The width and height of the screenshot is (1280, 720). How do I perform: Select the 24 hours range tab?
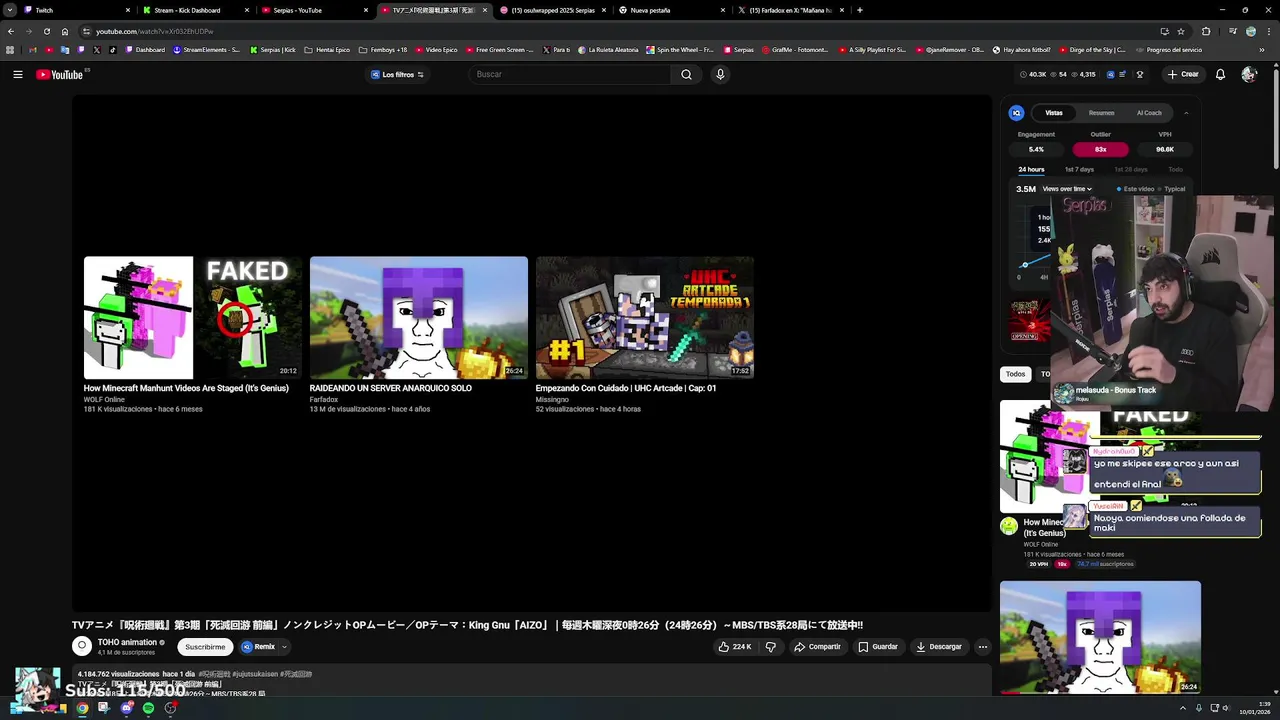[1031, 170]
